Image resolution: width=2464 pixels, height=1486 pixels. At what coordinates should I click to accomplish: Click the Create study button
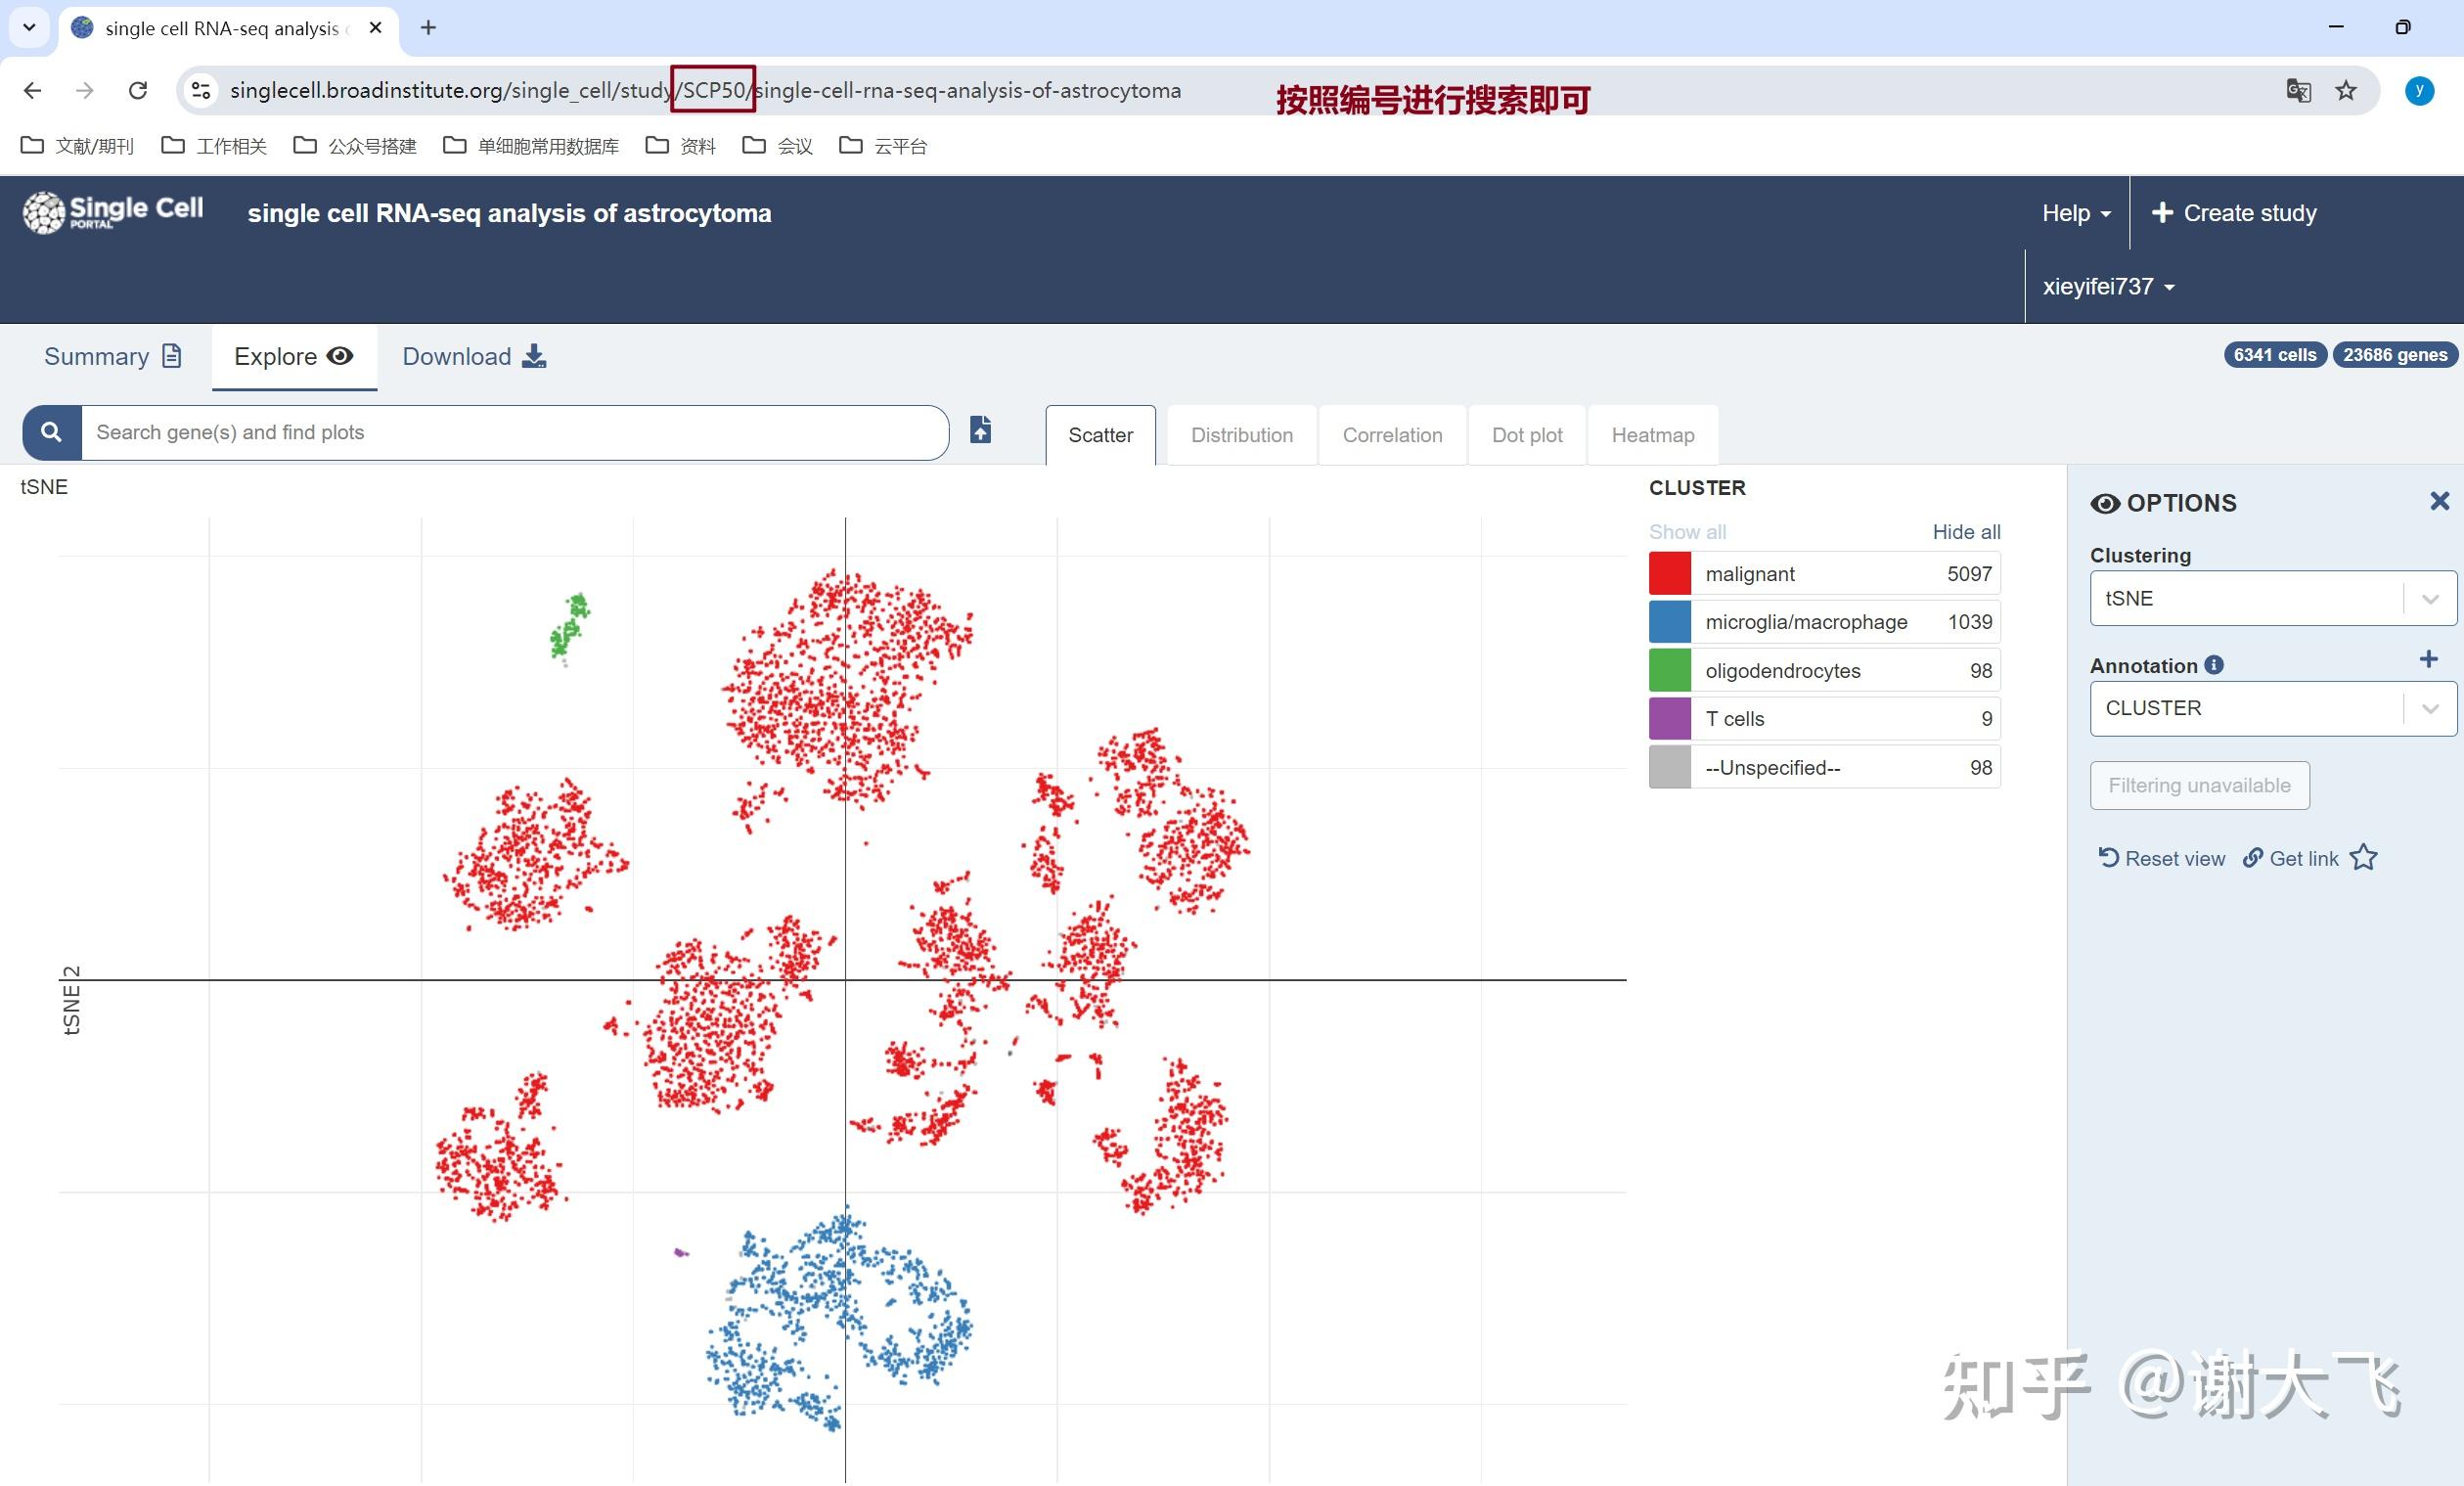pos(2233,213)
